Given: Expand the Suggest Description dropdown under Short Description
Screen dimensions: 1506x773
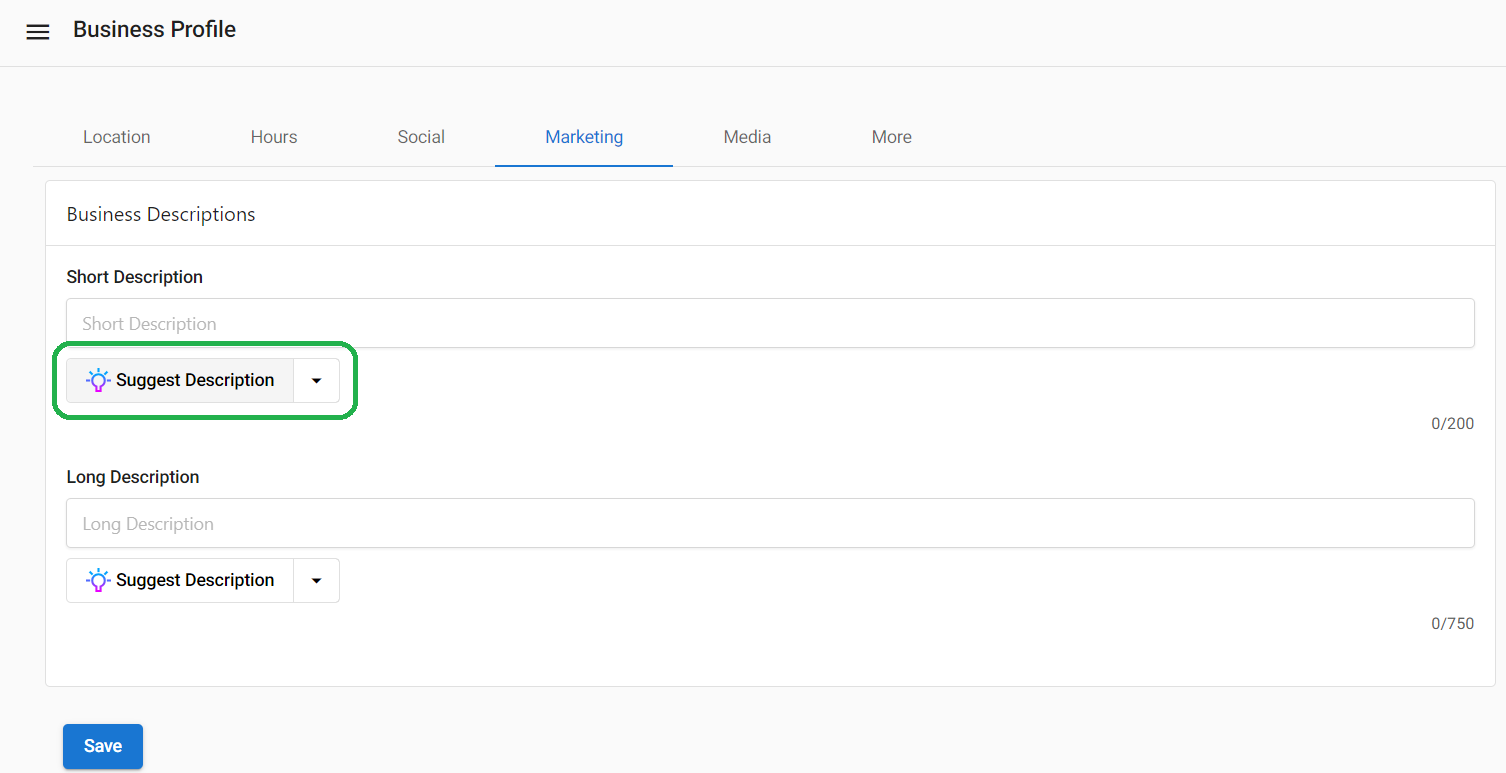Looking at the screenshot, I should 316,380.
